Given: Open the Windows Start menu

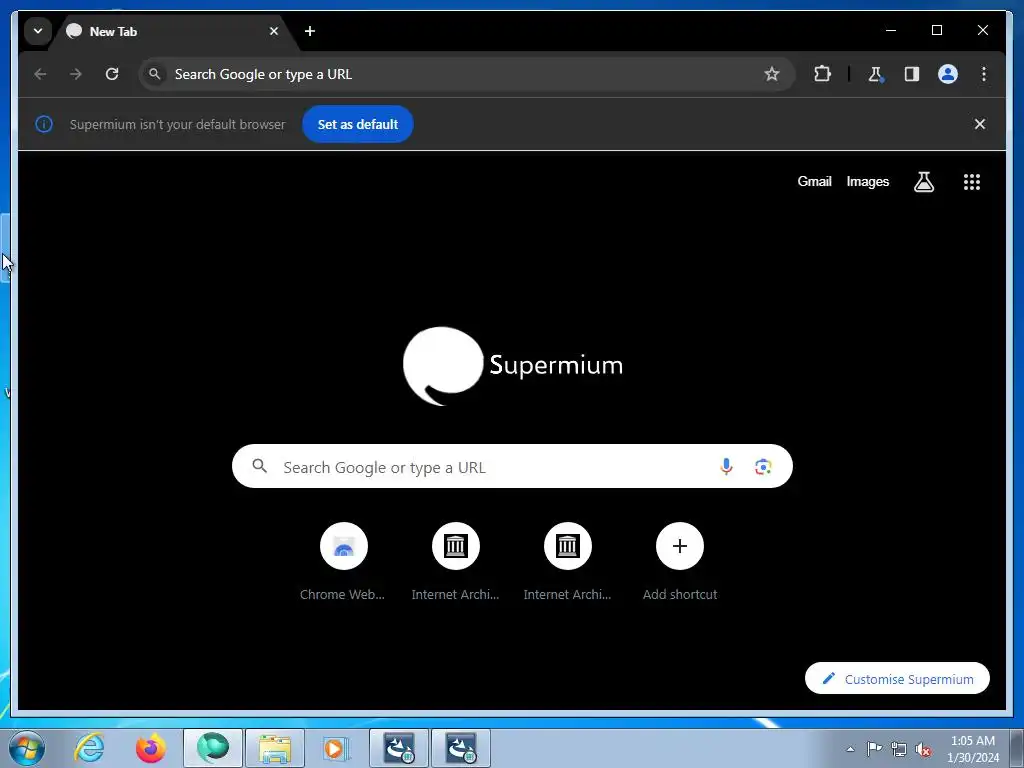Looking at the screenshot, I should (27, 748).
